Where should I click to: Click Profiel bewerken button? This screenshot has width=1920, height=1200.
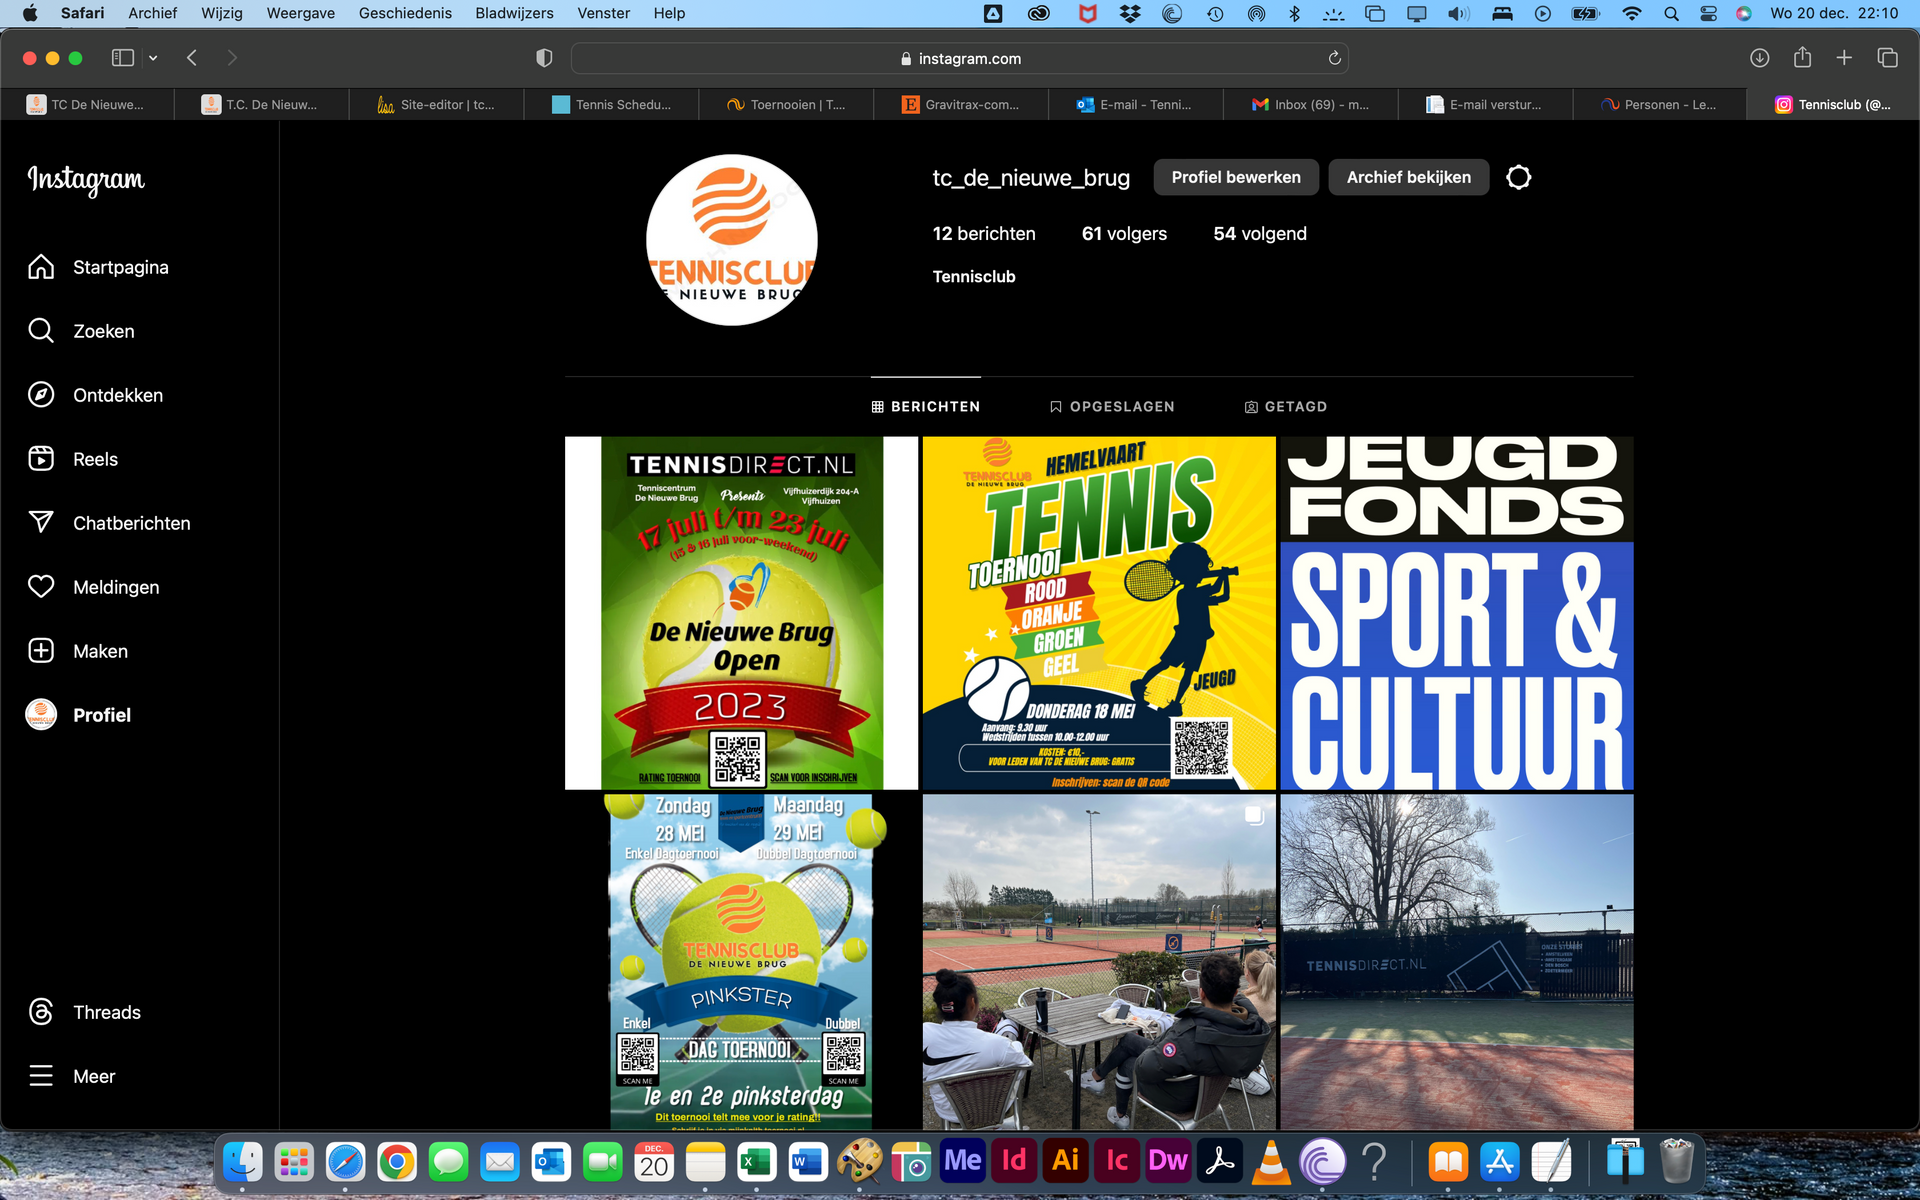(x=1236, y=177)
